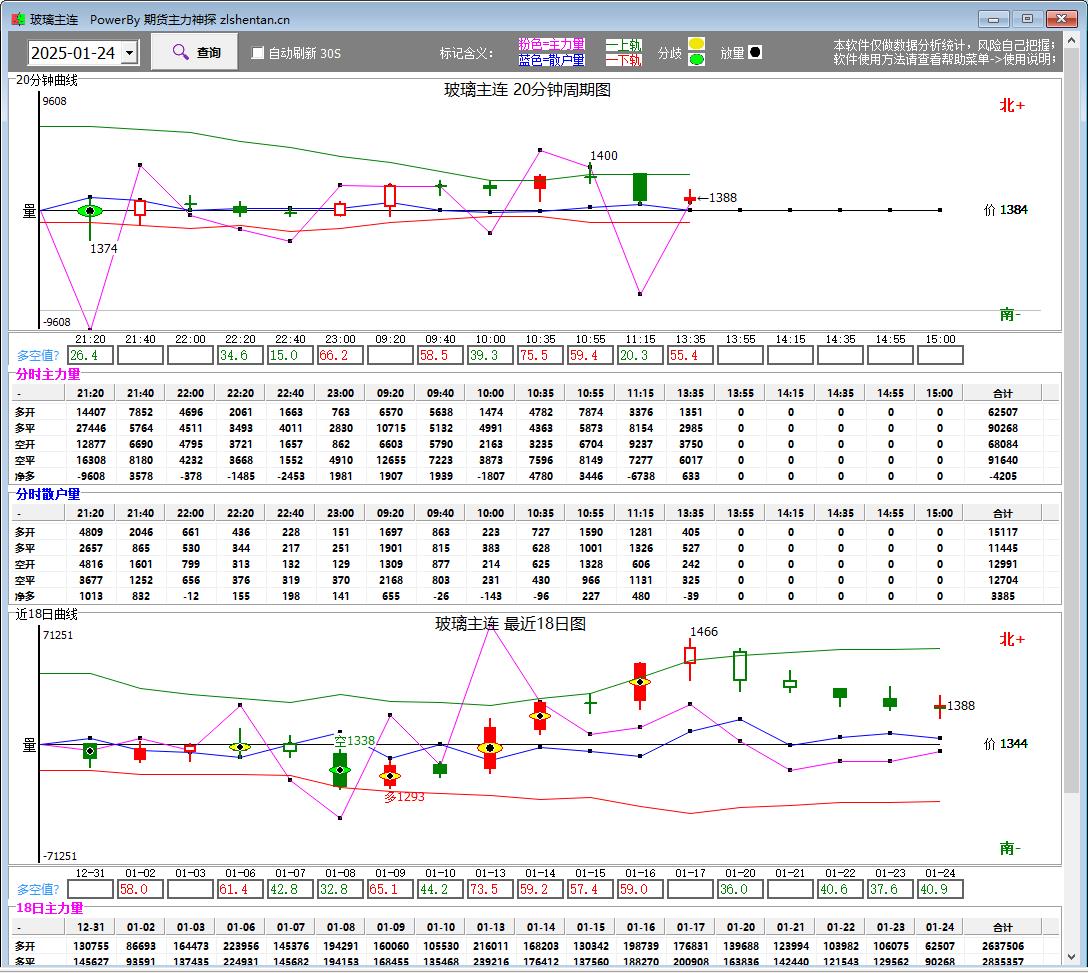Open the date dropdown arrow
The image size is (1088, 973).
pyautogui.click(x=130, y=53)
